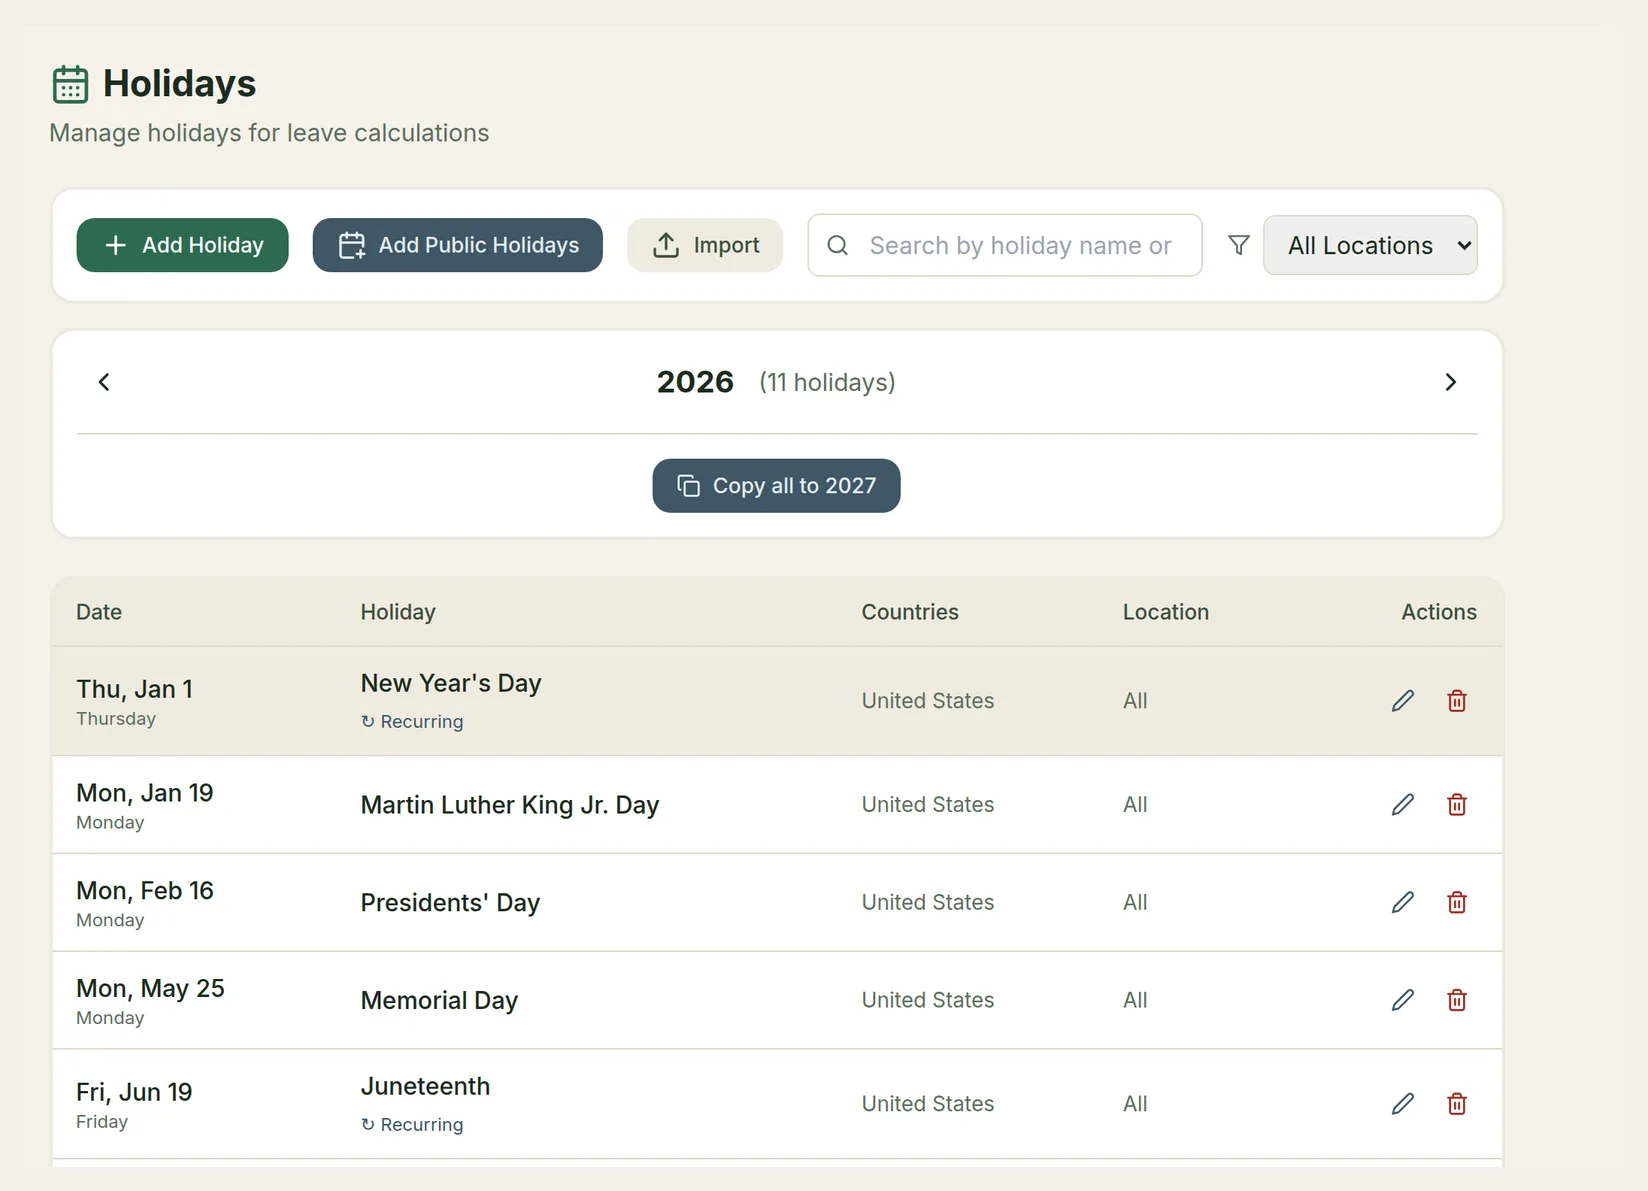Delete Martin Luther King Jr. Day entry

(x=1457, y=805)
